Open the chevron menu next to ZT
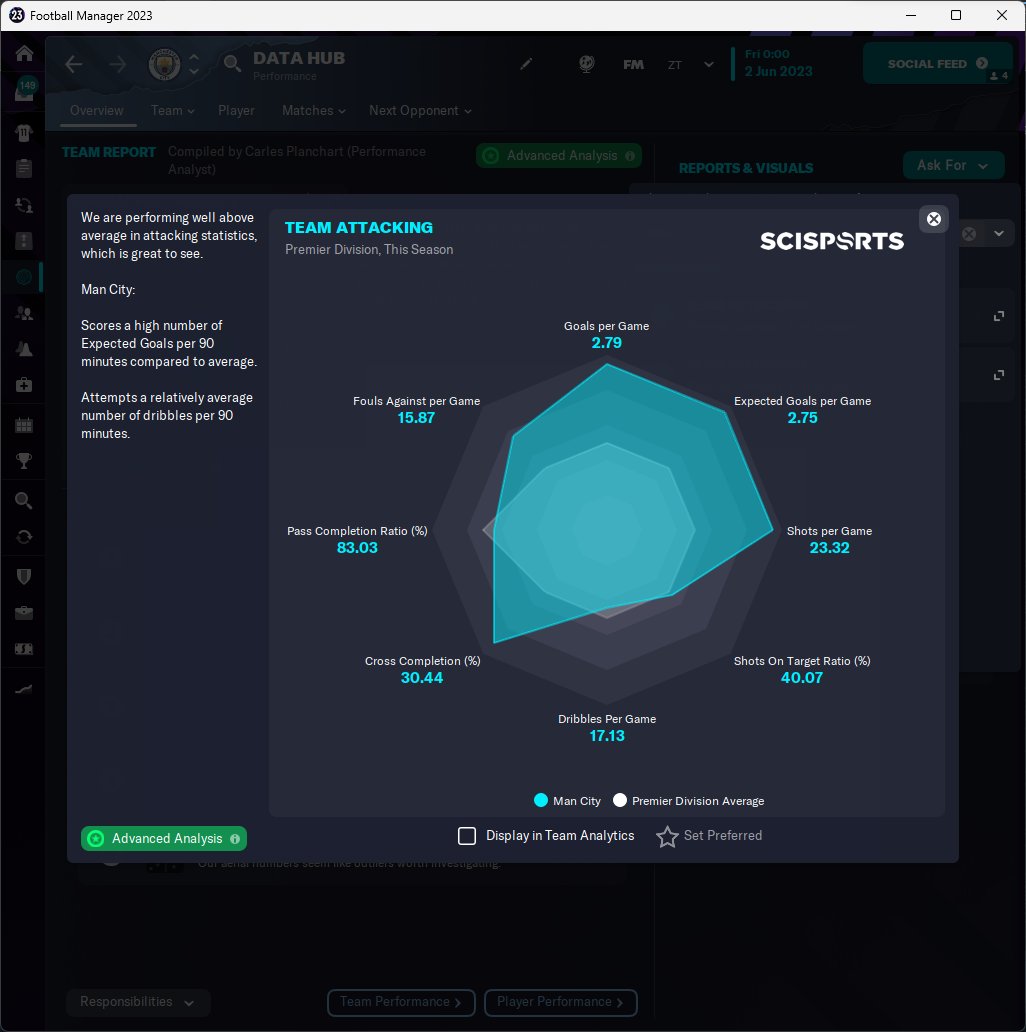Viewport: 1026px width, 1032px height. coord(709,64)
